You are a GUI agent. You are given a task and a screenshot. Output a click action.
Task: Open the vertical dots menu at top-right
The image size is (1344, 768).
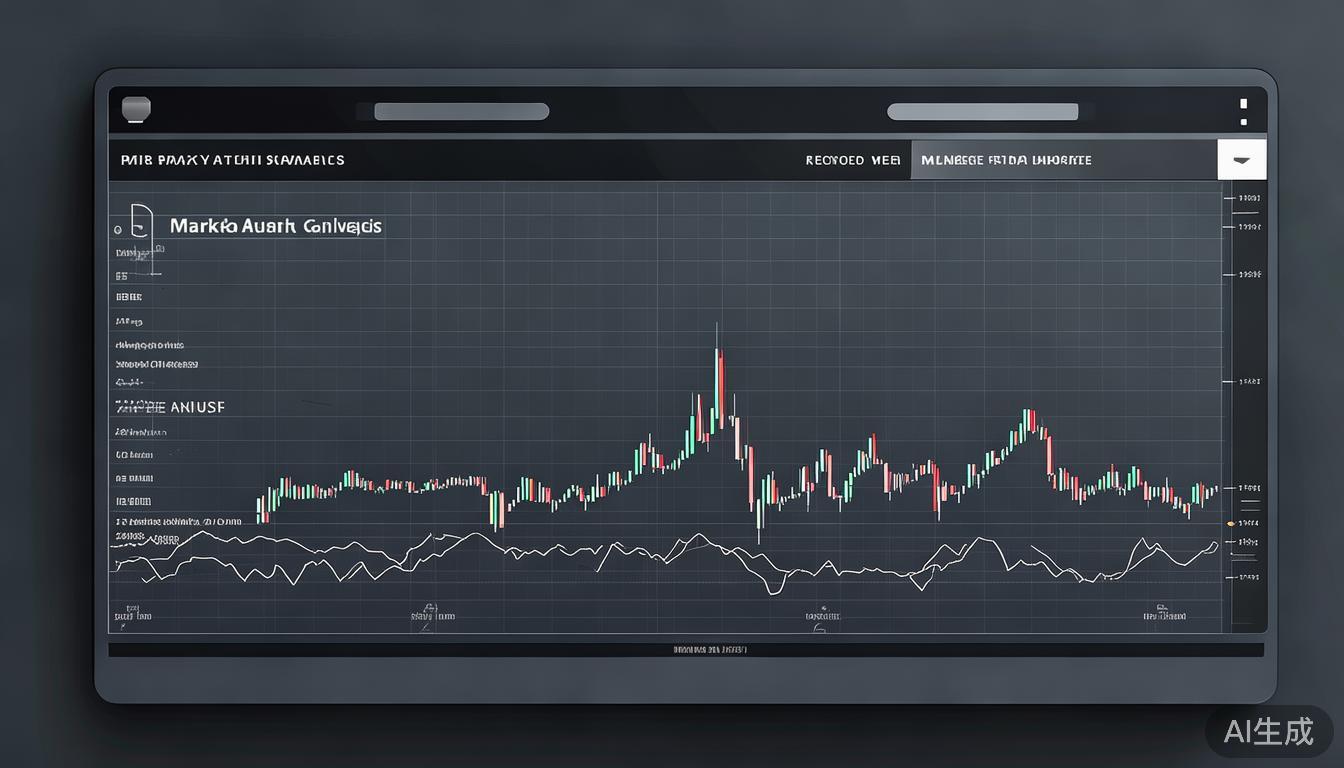[x=1243, y=111]
